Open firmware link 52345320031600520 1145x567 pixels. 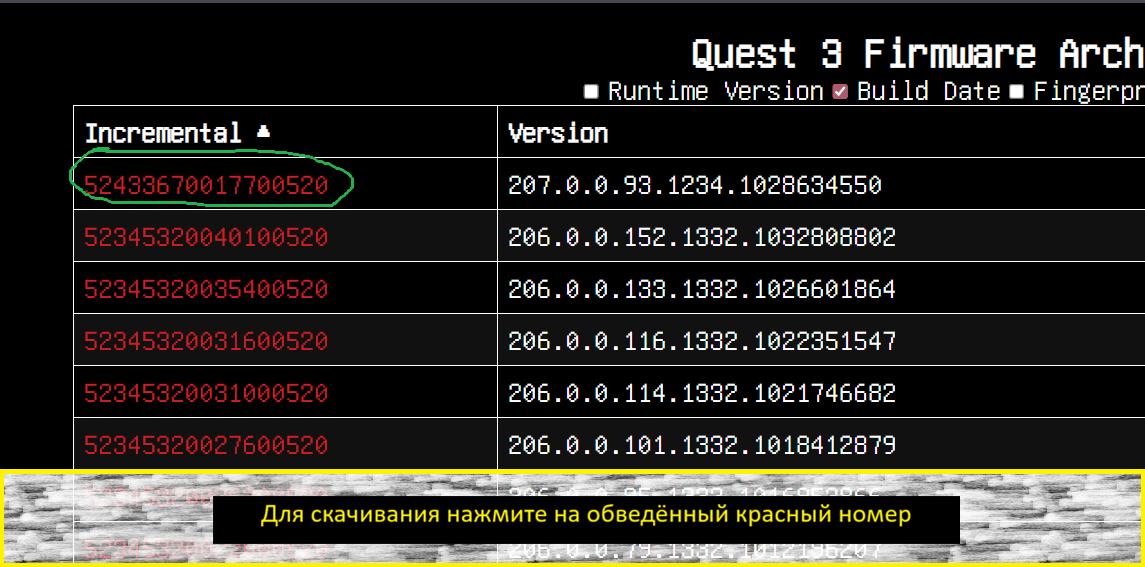click(206, 341)
